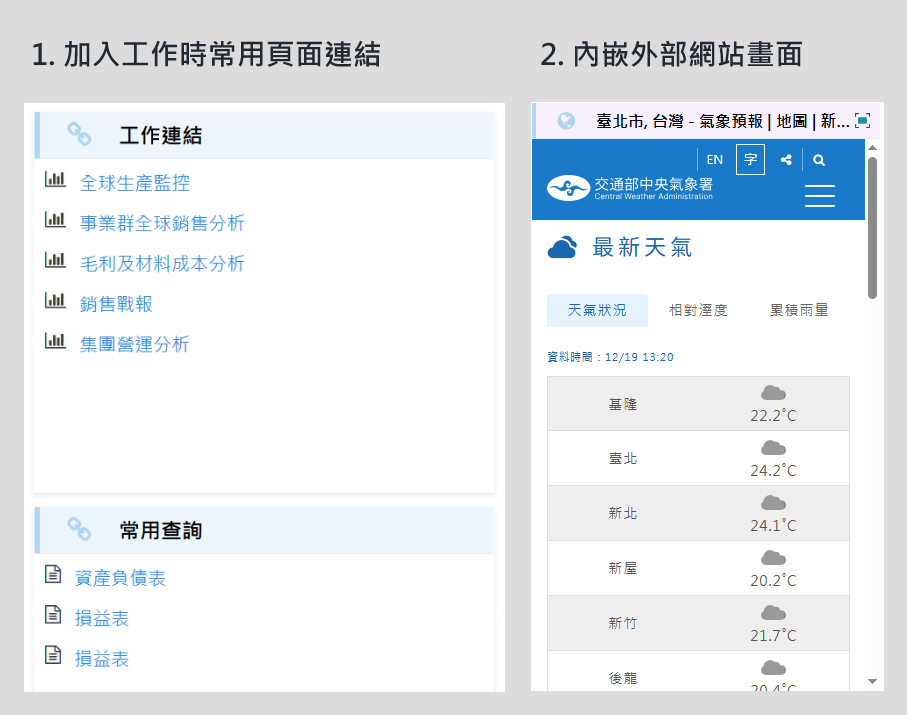Open the share icon in the weather header
907x715 pixels.
tap(786, 160)
